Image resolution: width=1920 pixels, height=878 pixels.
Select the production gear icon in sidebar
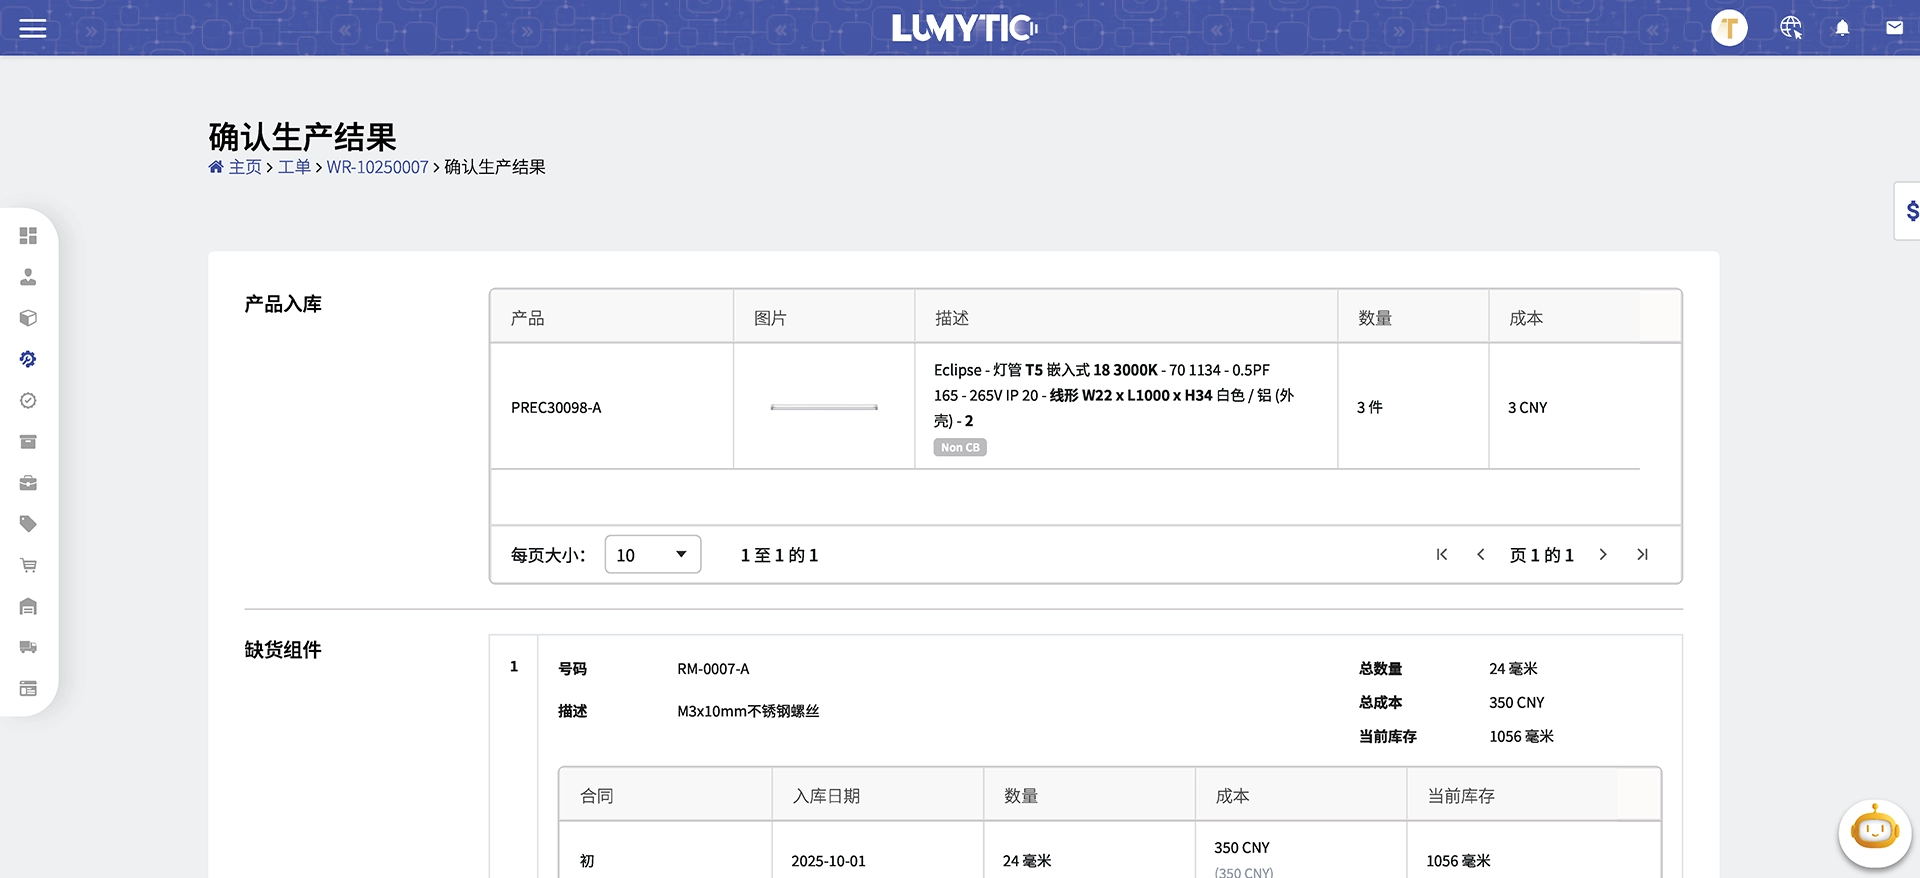point(28,359)
